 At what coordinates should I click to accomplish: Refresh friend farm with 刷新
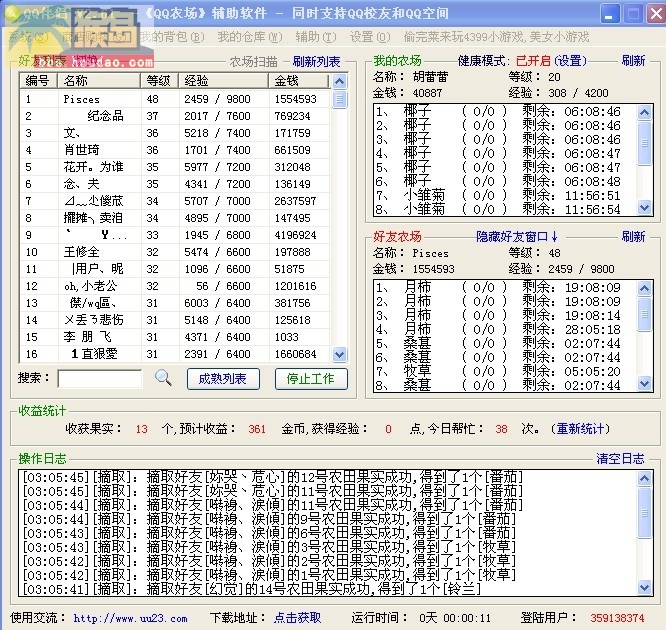click(x=633, y=236)
